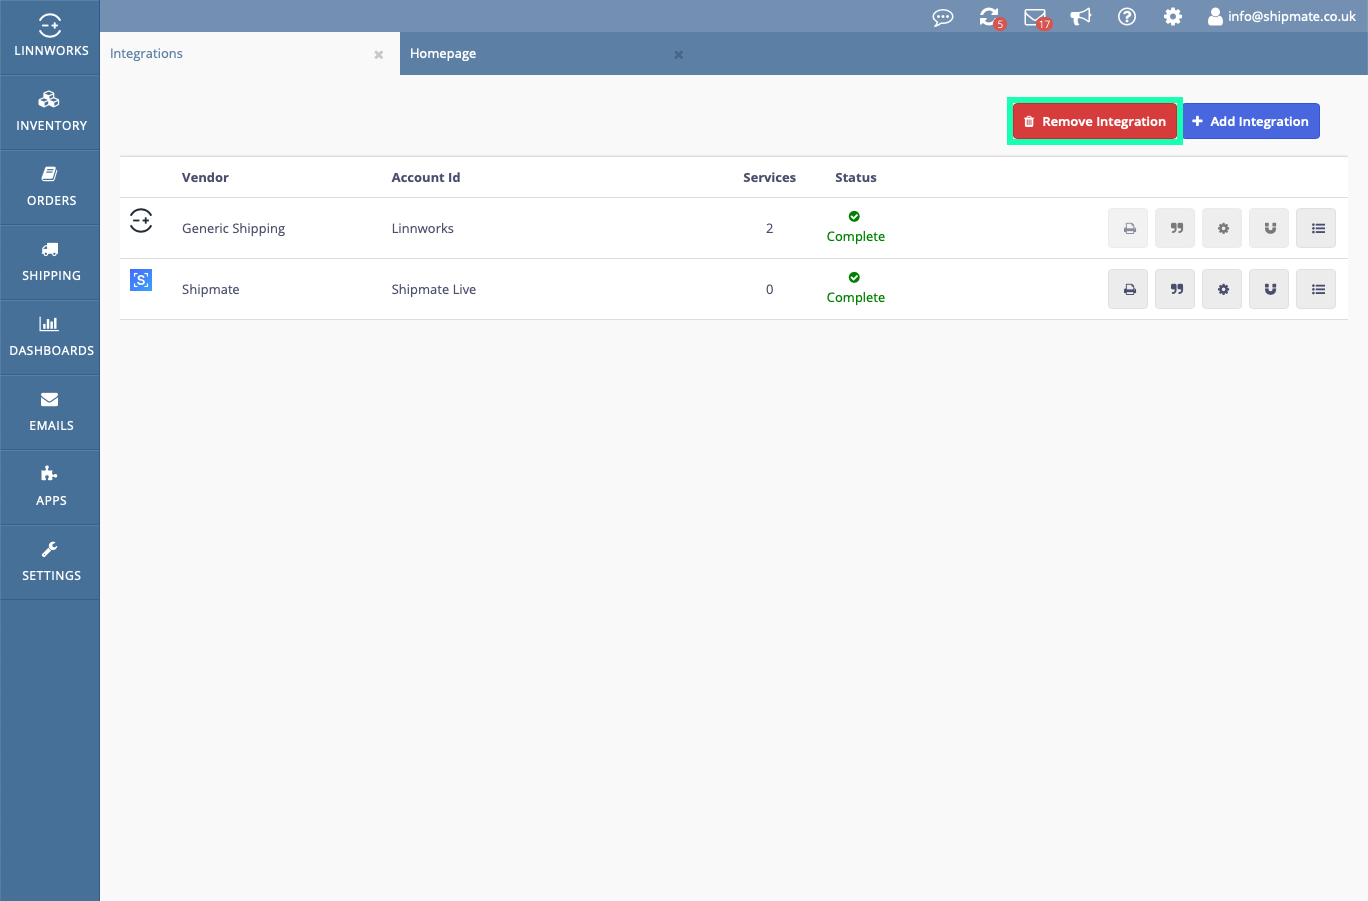Click services count 0 for Shipmate
This screenshot has height=901, width=1368.
click(769, 289)
